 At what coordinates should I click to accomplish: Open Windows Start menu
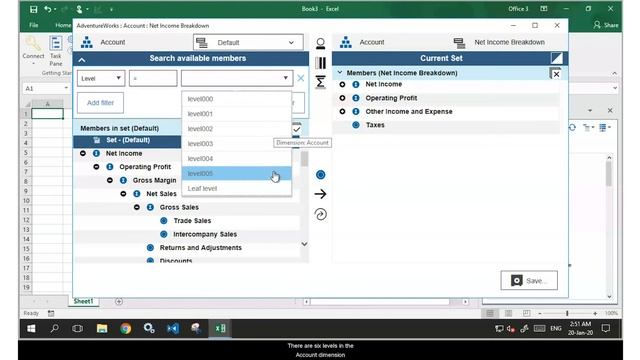[31, 329]
